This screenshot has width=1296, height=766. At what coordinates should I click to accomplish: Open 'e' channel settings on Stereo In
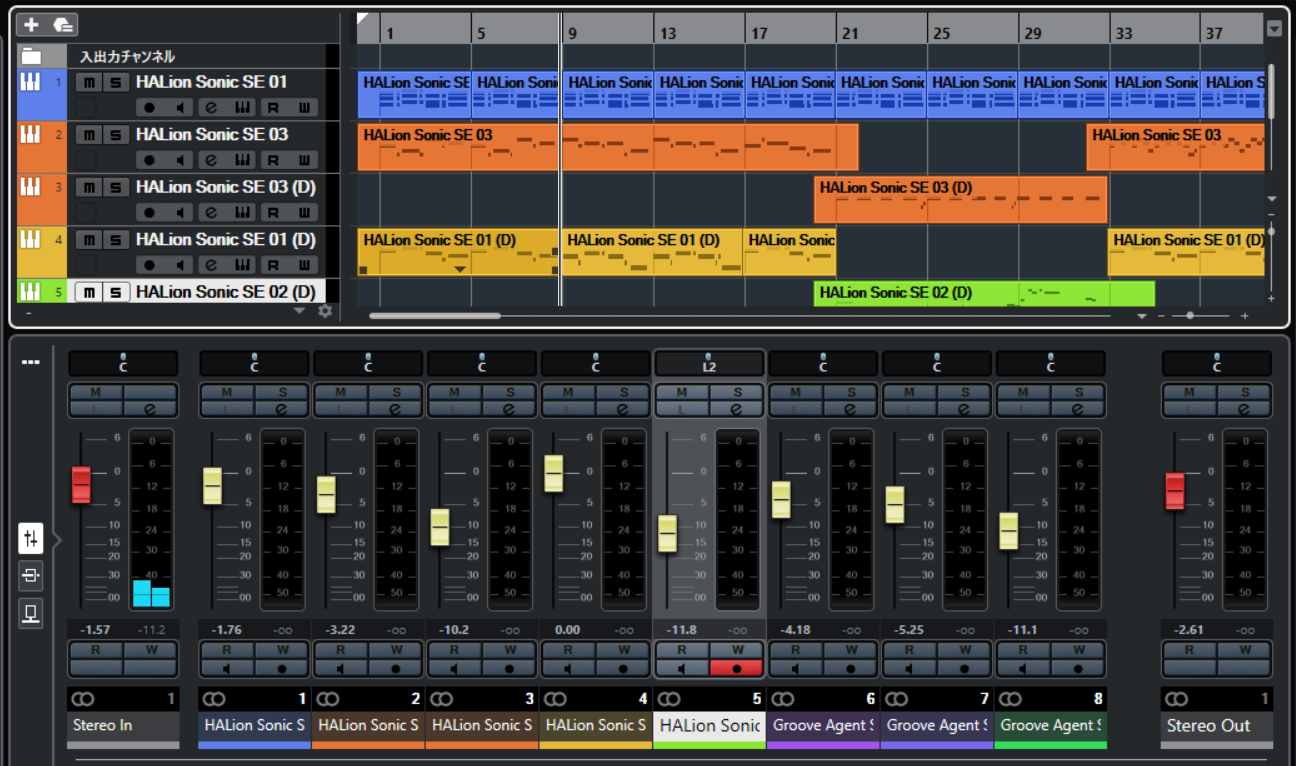click(150, 409)
